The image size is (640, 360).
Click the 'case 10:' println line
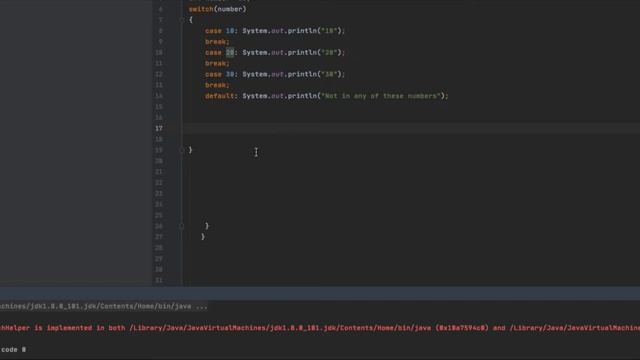275,31
